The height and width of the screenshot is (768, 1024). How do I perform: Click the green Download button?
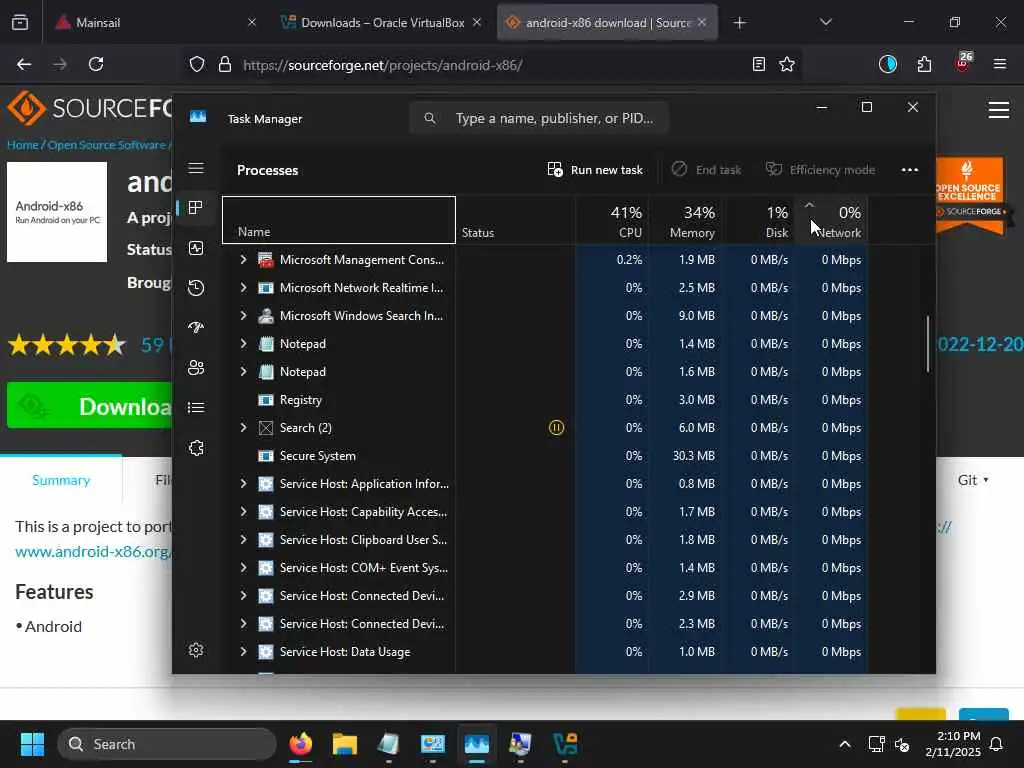click(x=89, y=406)
